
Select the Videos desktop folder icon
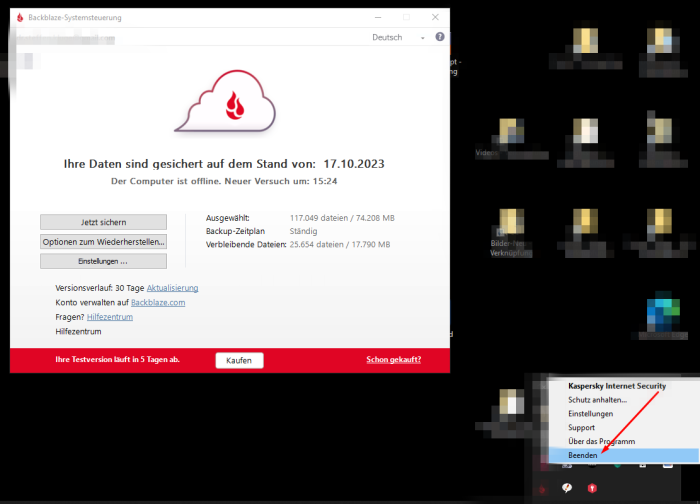(512, 138)
